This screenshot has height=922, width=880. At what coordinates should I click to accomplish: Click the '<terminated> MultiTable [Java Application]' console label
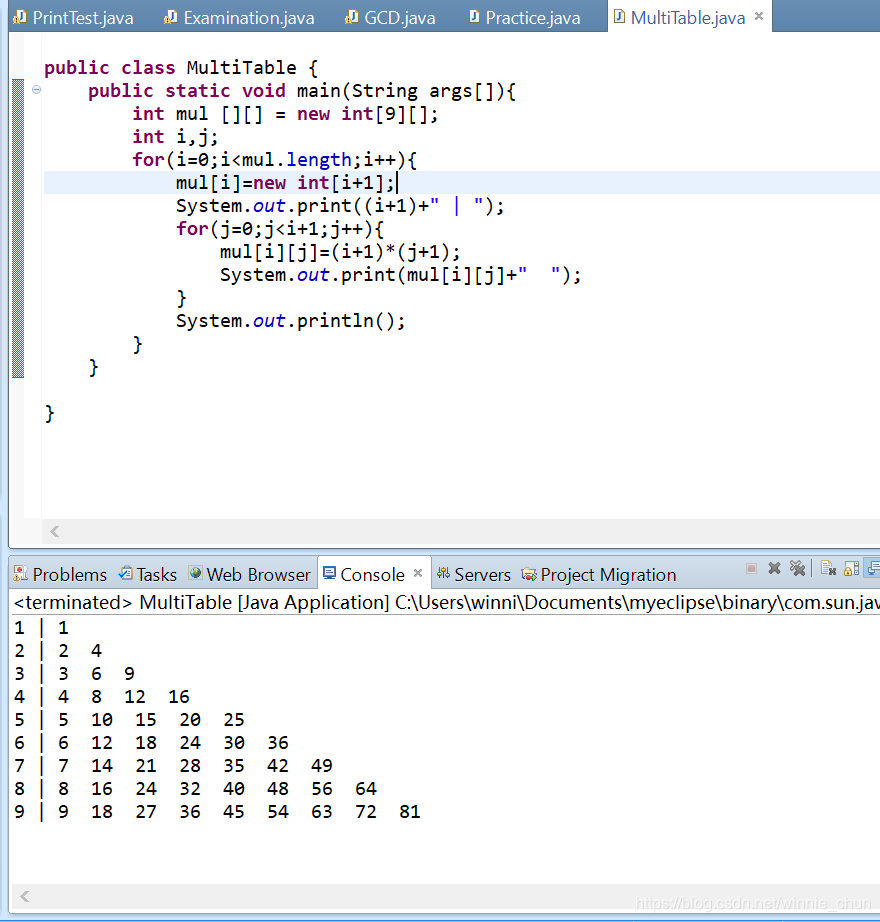point(202,603)
